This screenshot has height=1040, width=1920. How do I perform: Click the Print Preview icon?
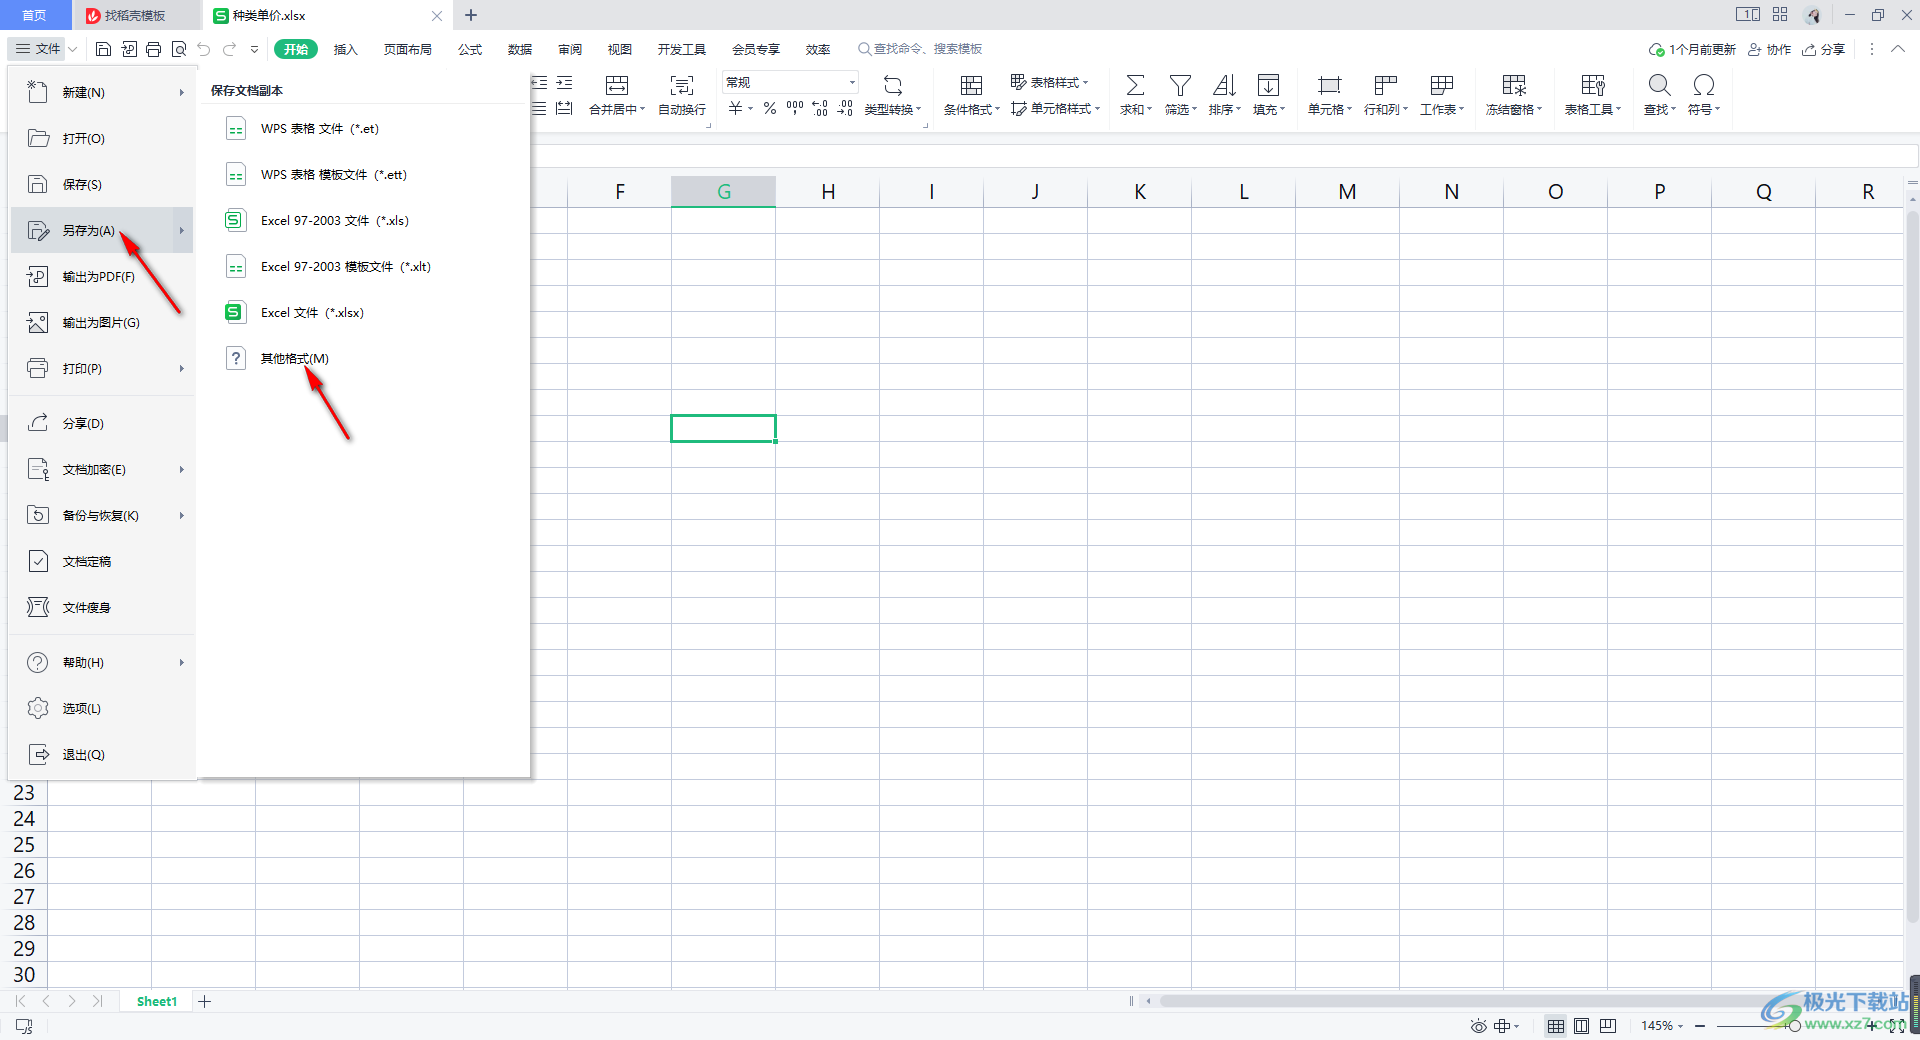point(179,49)
